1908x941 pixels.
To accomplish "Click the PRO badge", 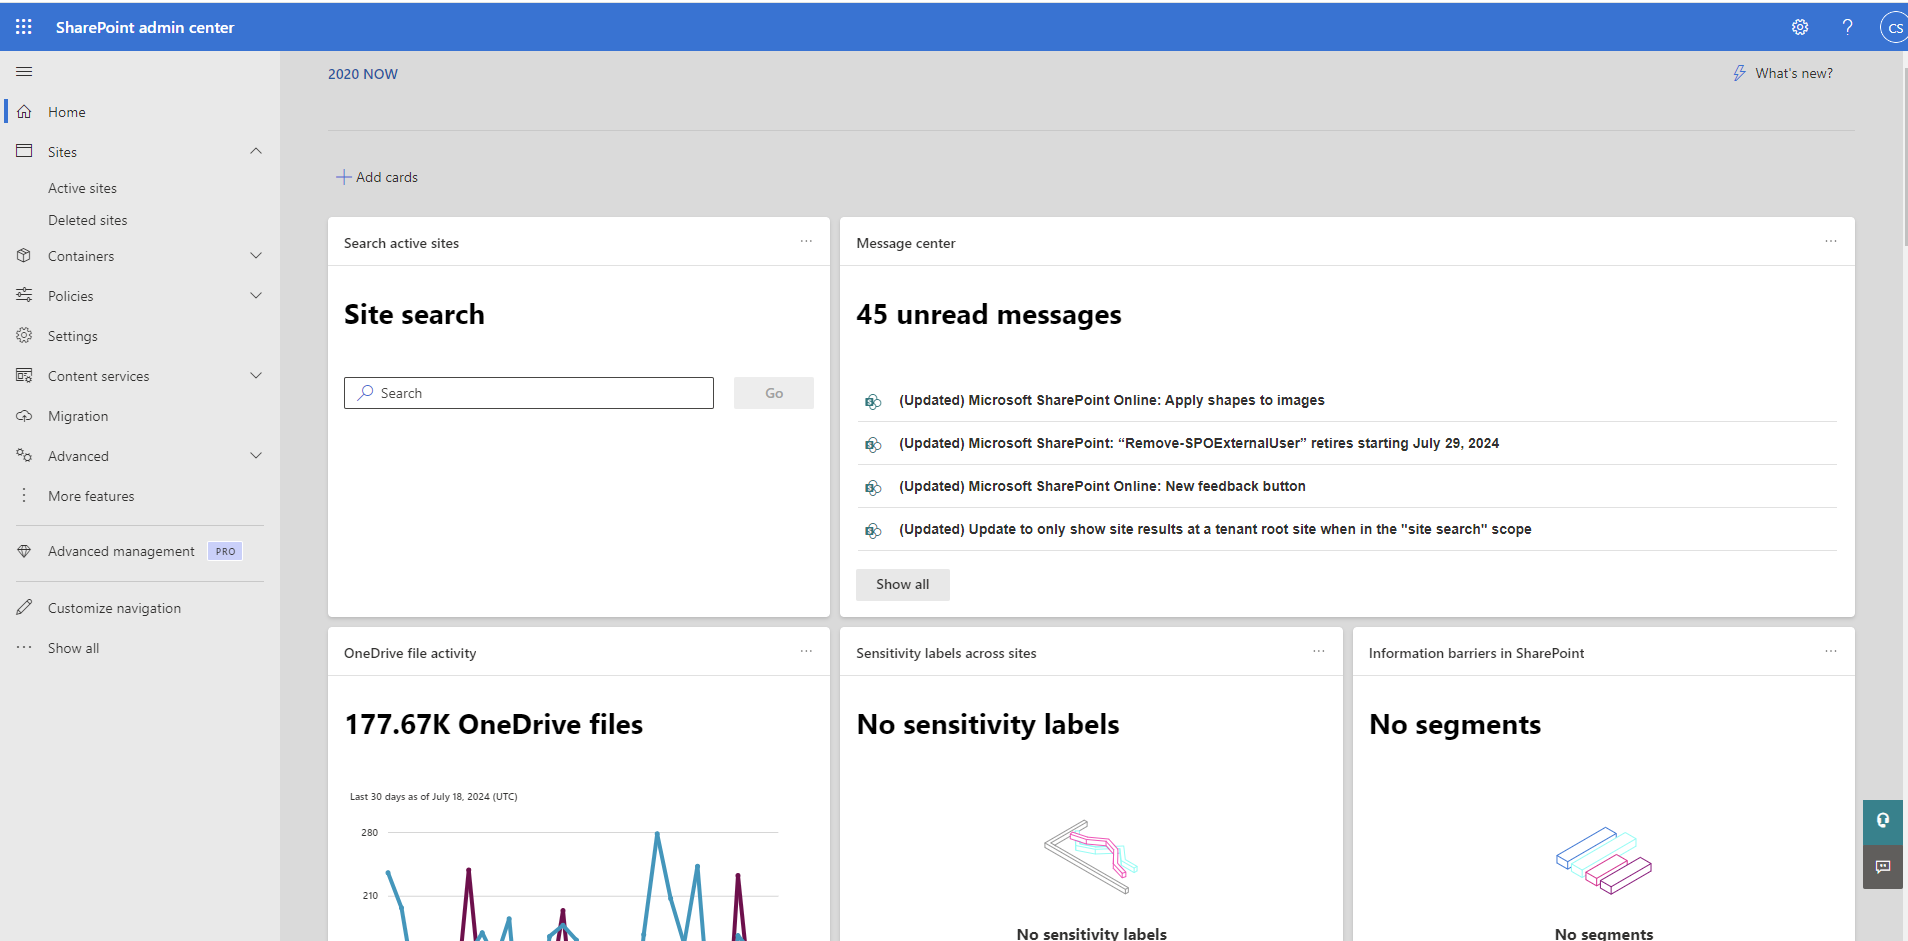I will tap(225, 551).
